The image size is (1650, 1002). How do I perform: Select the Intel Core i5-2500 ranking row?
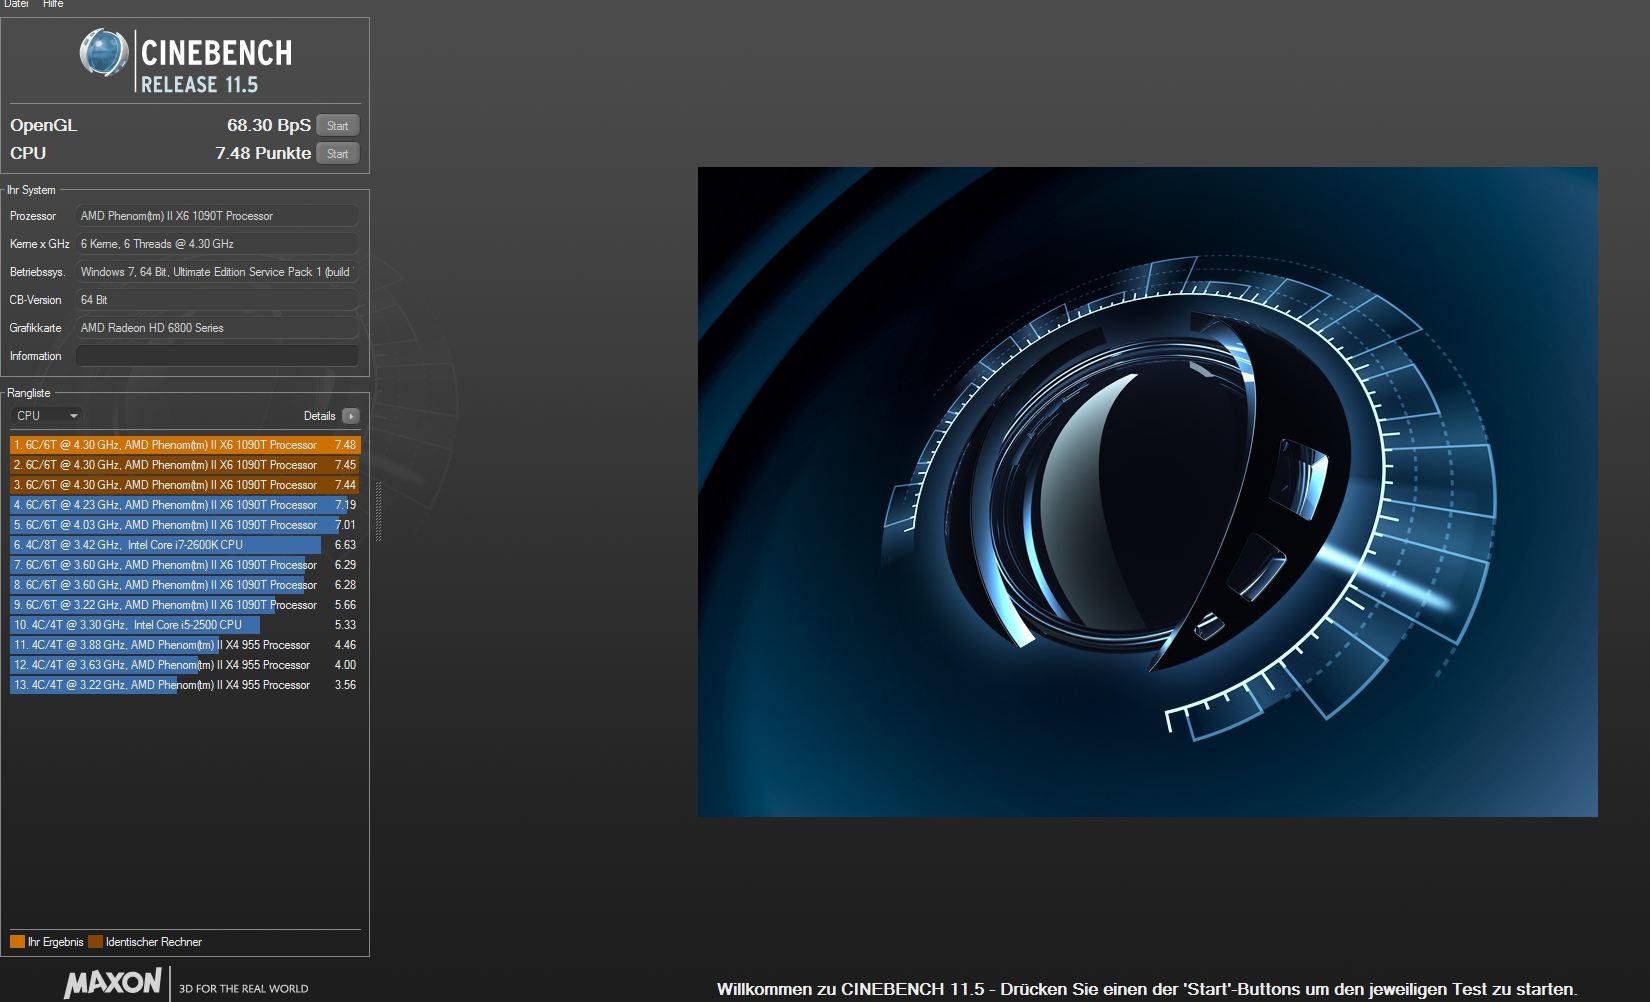tap(185, 625)
